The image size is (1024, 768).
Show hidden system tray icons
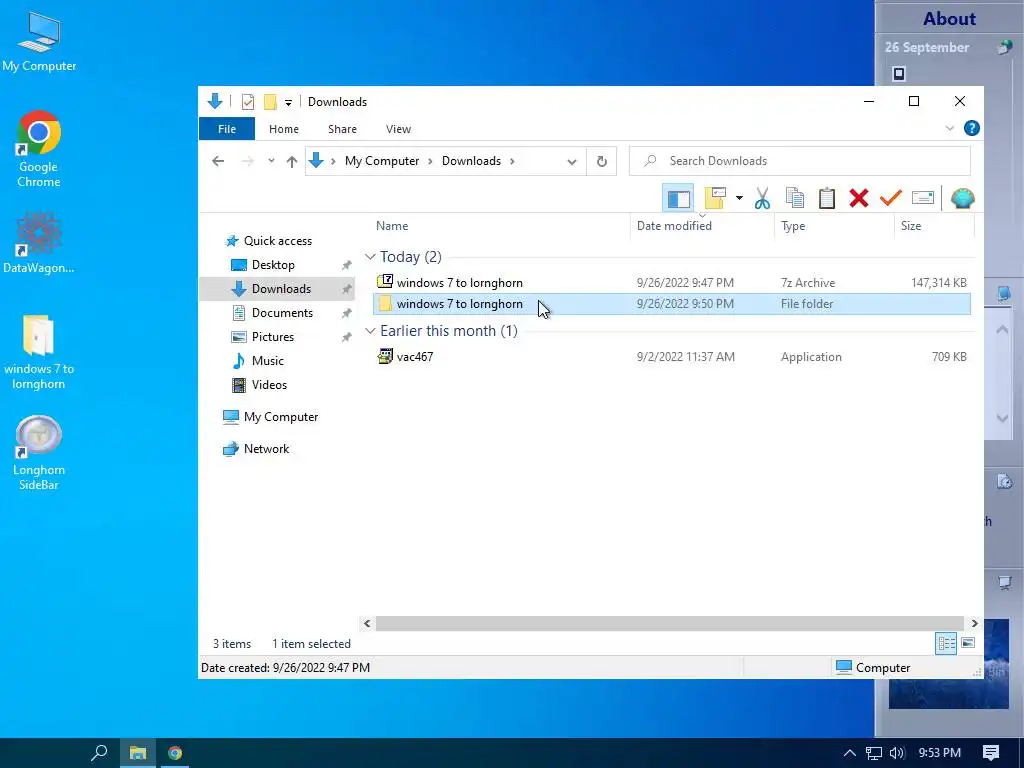(x=850, y=753)
